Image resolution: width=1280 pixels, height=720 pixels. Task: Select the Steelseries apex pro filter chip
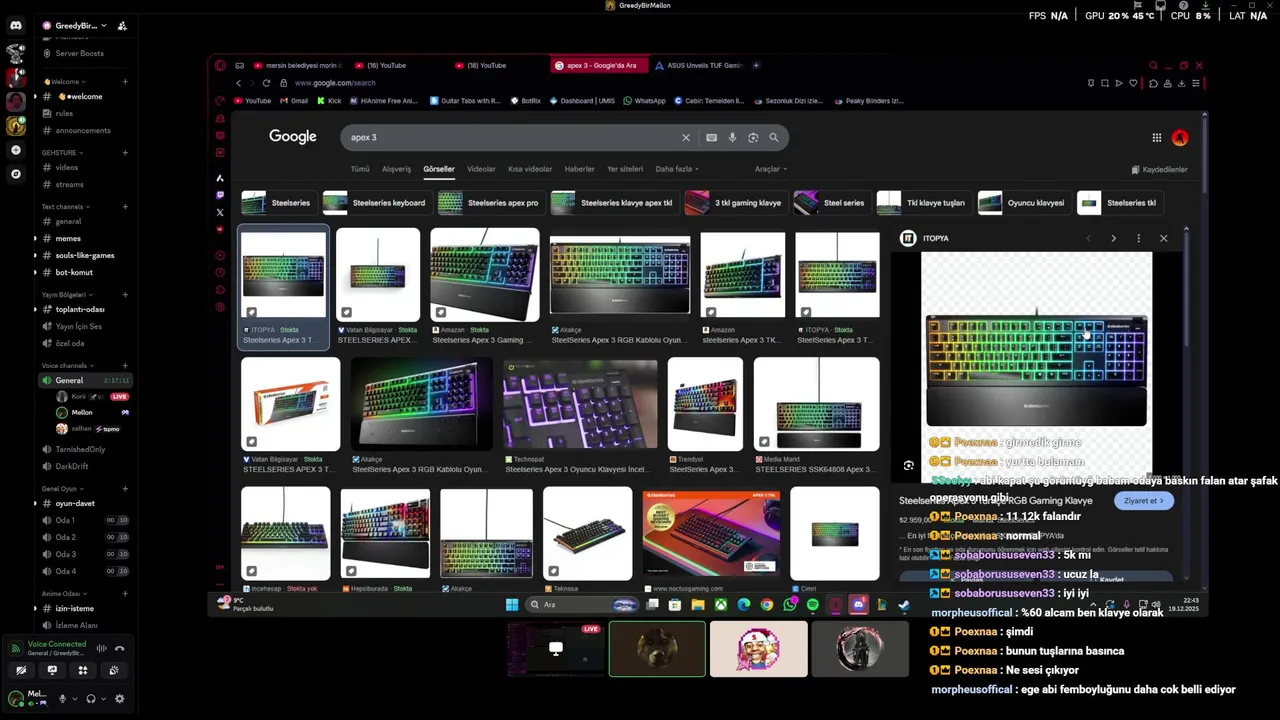coord(490,203)
